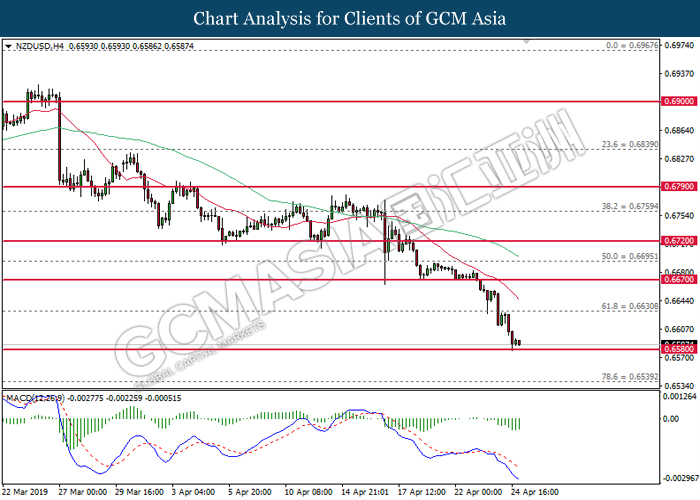Click the 0.67900 red price label
Image resolution: width=700 pixels, height=500 pixels.
click(679, 187)
